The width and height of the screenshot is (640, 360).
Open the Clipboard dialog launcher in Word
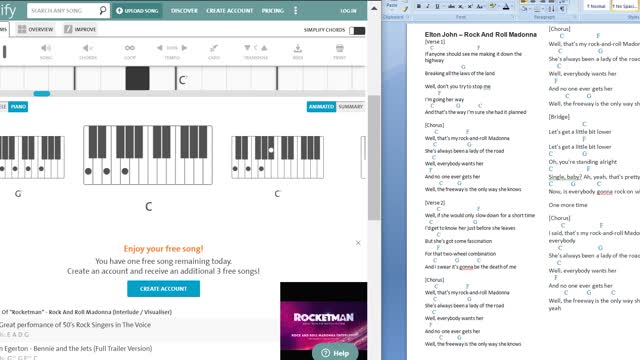coord(408,17)
